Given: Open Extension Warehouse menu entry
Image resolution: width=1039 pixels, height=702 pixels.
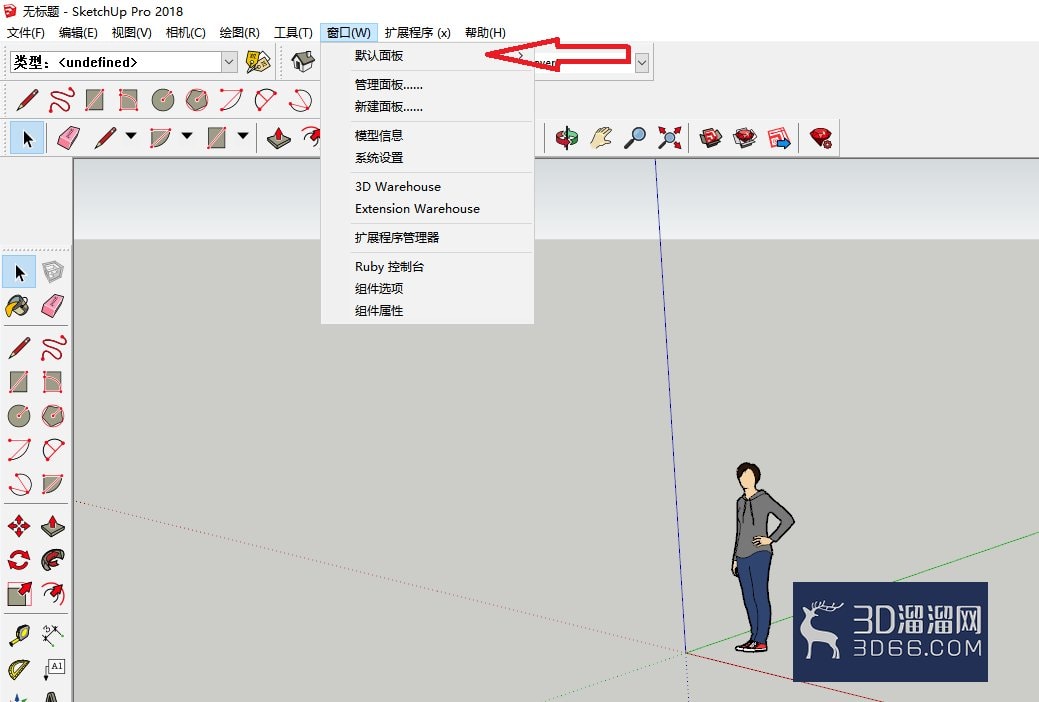Looking at the screenshot, I should click(x=427, y=209).
